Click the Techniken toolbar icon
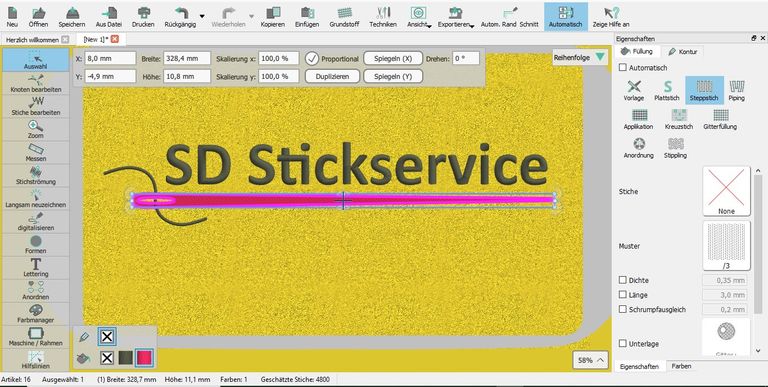 coord(383,17)
